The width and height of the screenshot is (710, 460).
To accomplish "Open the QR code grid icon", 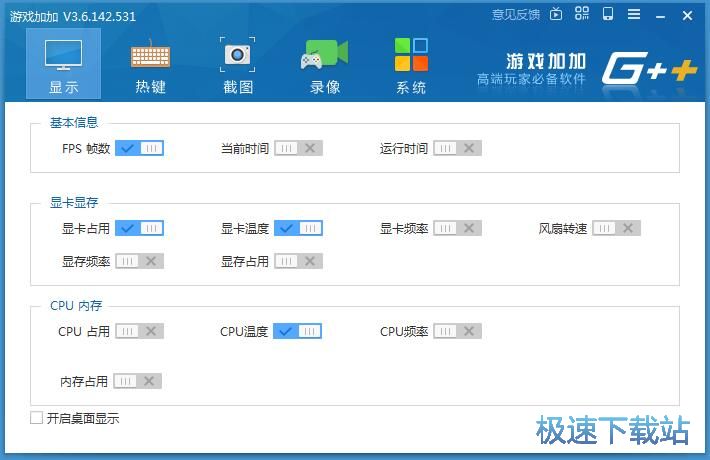I will coord(582,14).
